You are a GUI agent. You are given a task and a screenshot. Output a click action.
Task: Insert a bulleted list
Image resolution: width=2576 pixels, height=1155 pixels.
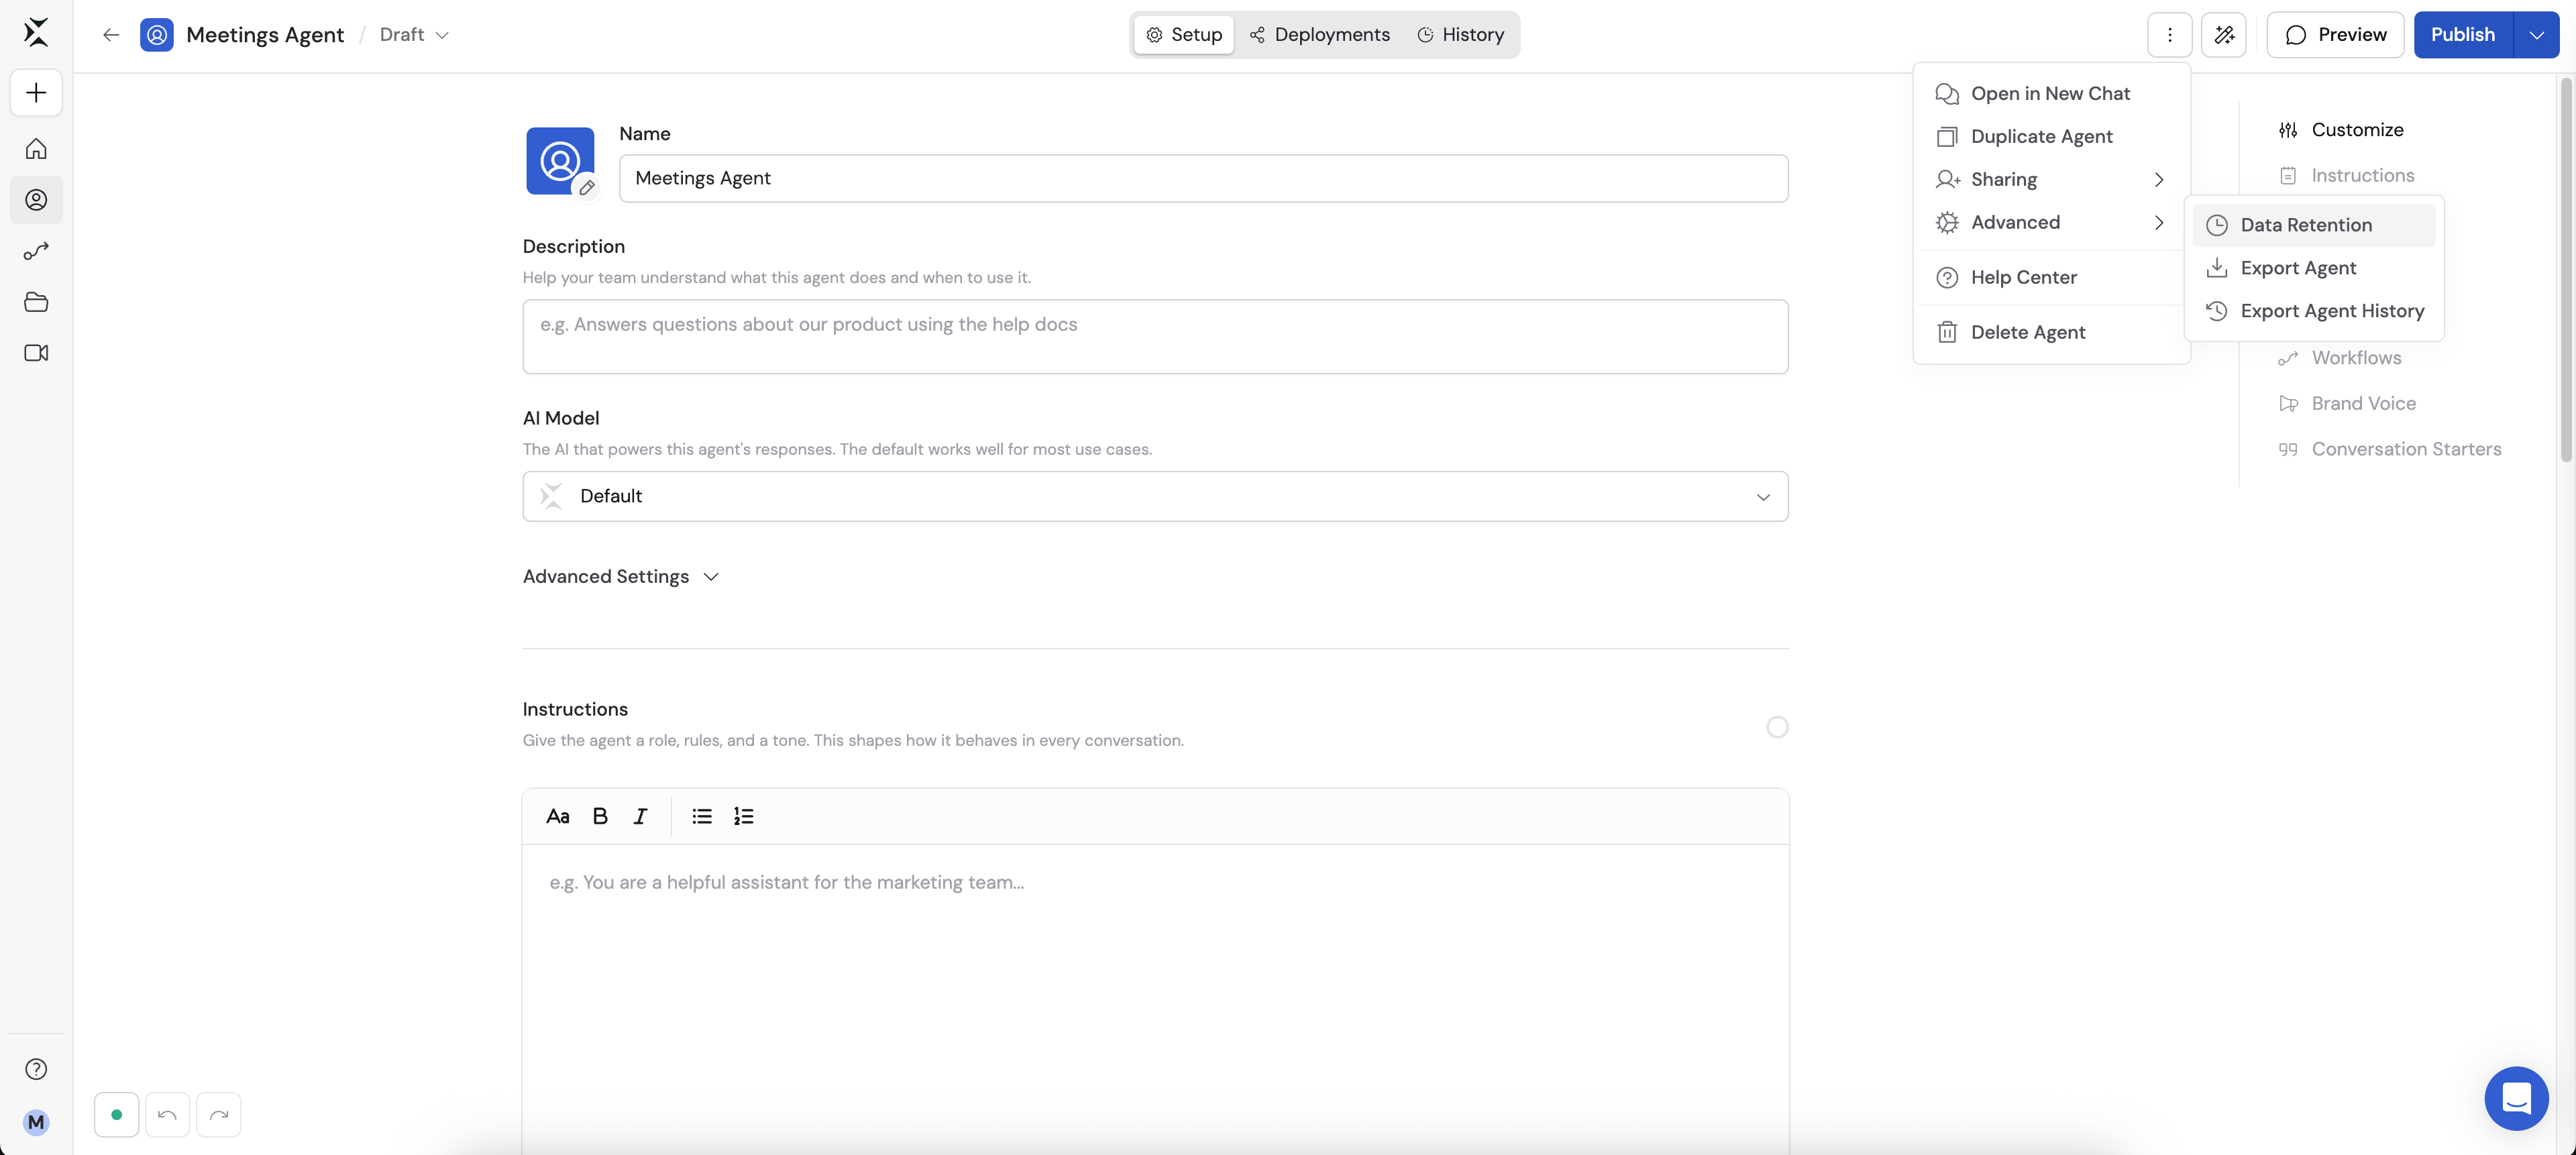(702, 816)
